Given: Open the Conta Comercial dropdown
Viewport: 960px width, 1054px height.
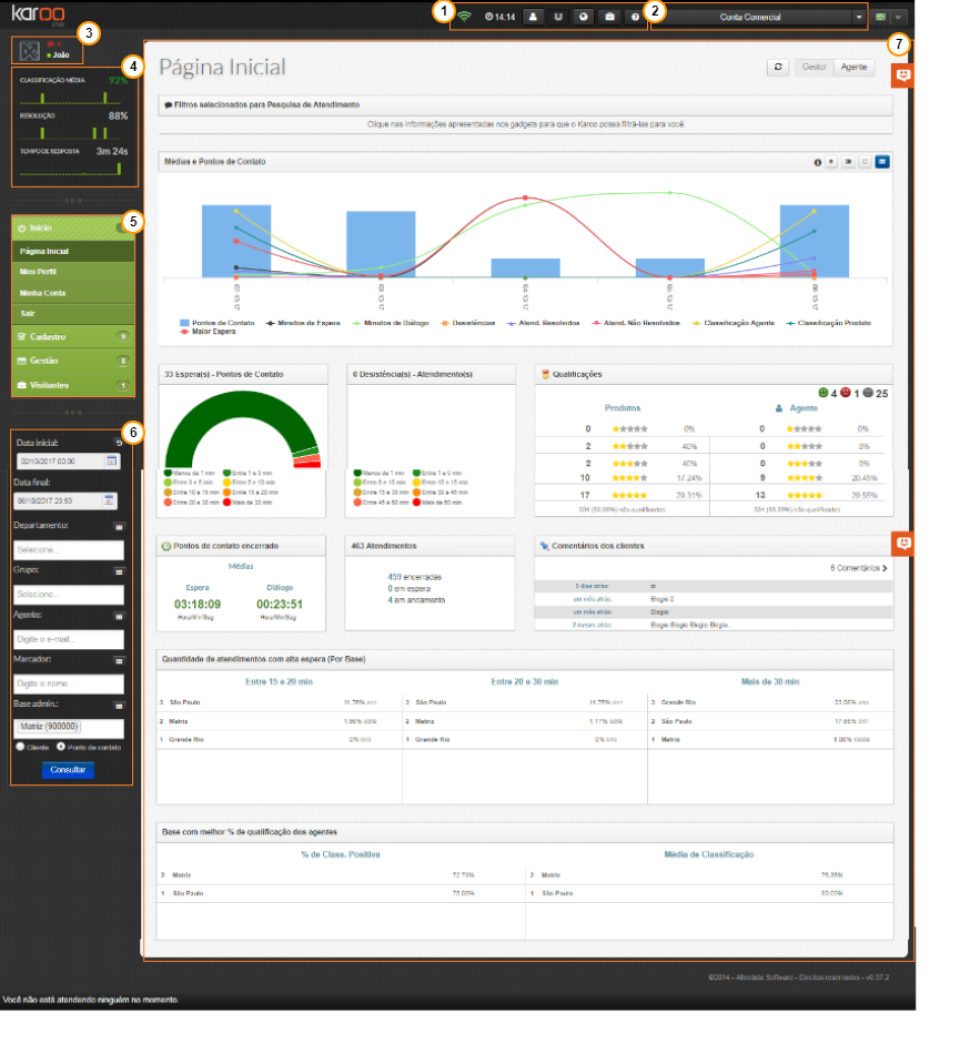Looking at the screenshot, I should [760, 17].
